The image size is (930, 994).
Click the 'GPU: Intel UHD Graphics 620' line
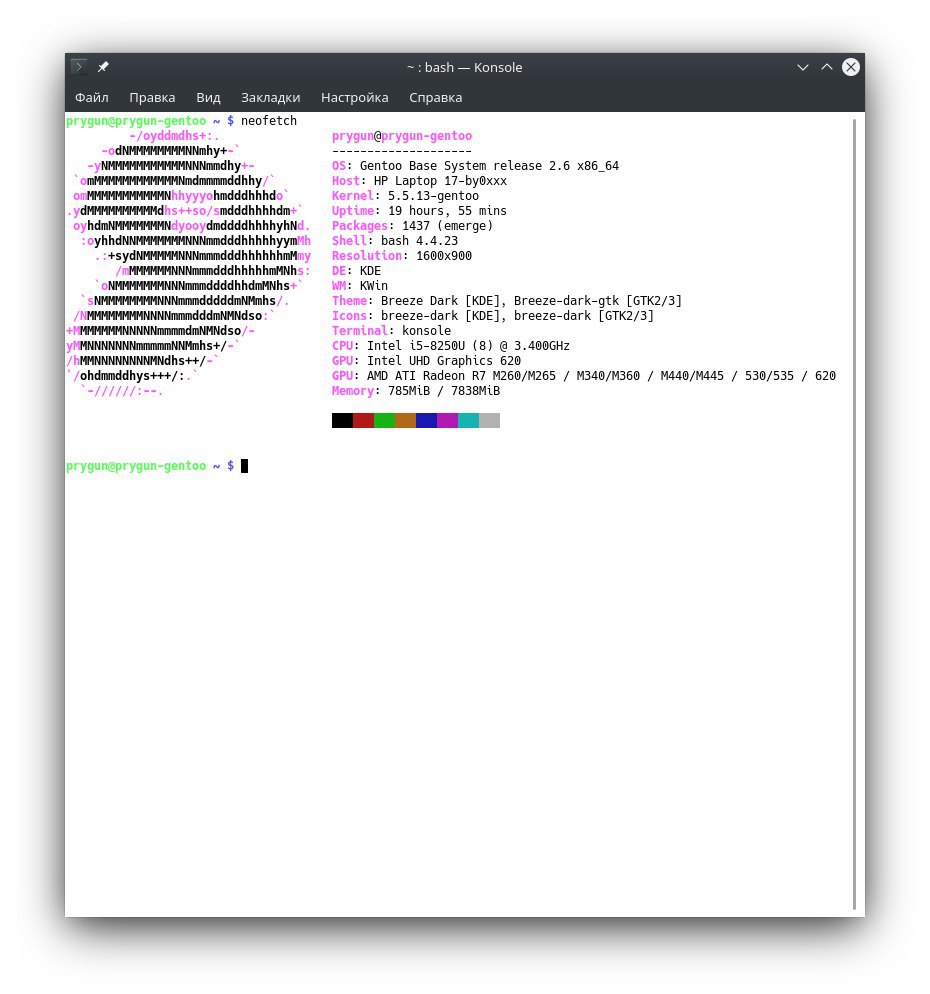(427, 361)
